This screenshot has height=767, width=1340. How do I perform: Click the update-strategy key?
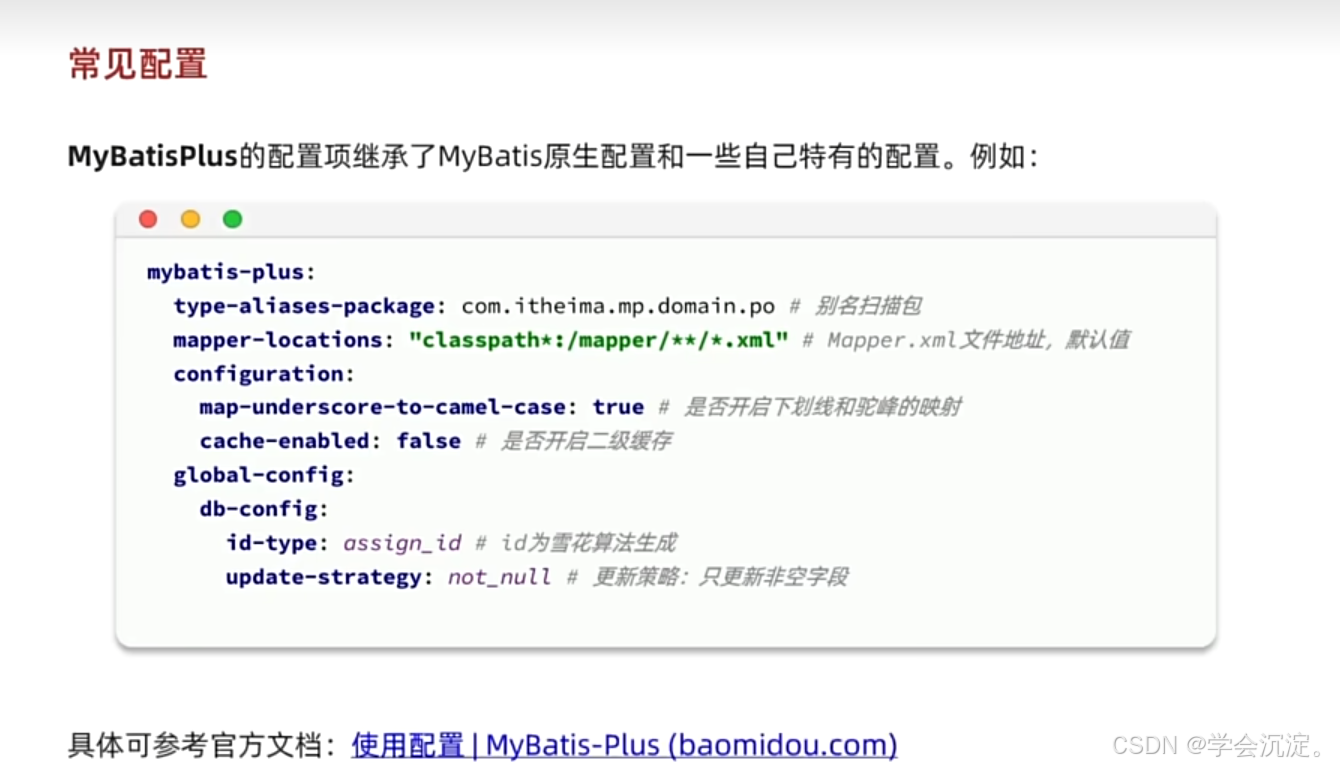tap(330, 577)
